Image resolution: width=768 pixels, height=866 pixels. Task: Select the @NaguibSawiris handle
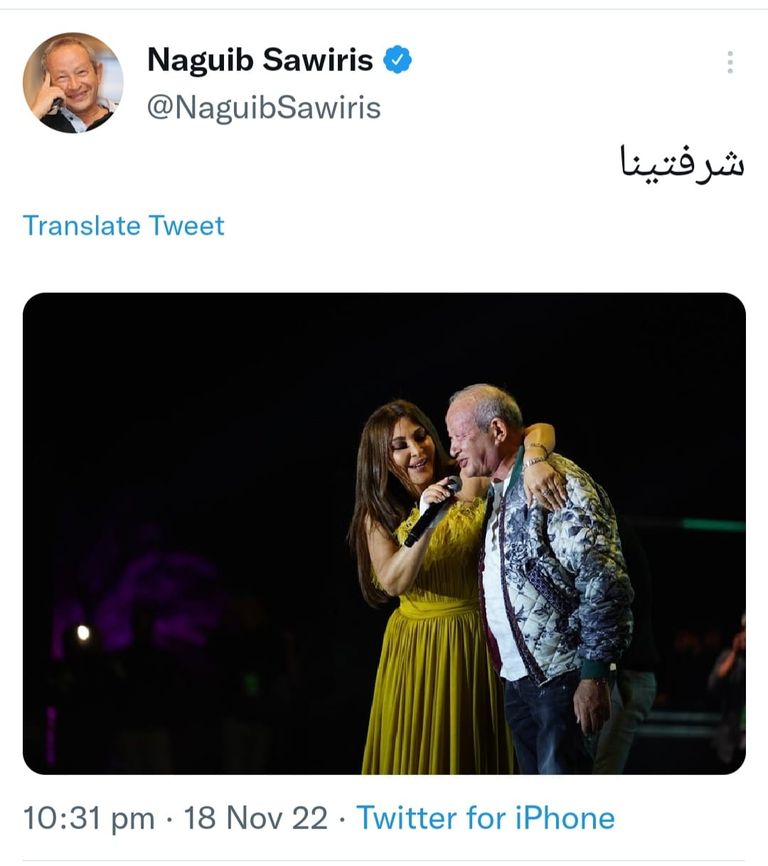(x=264, y=107)
